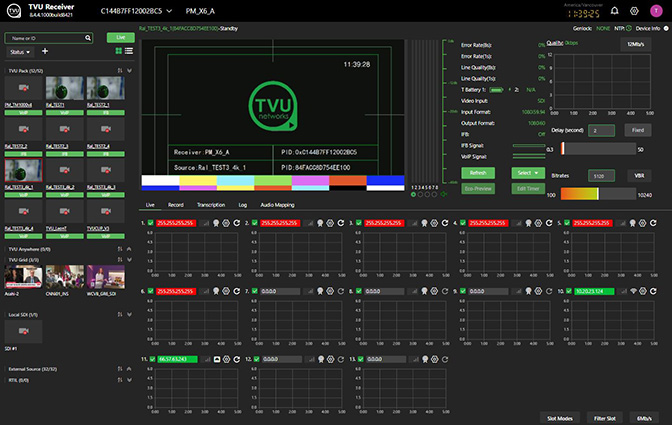Toggle the slot 9 checkbox
The width and height of the screenshot is (672, 425).
463,291
